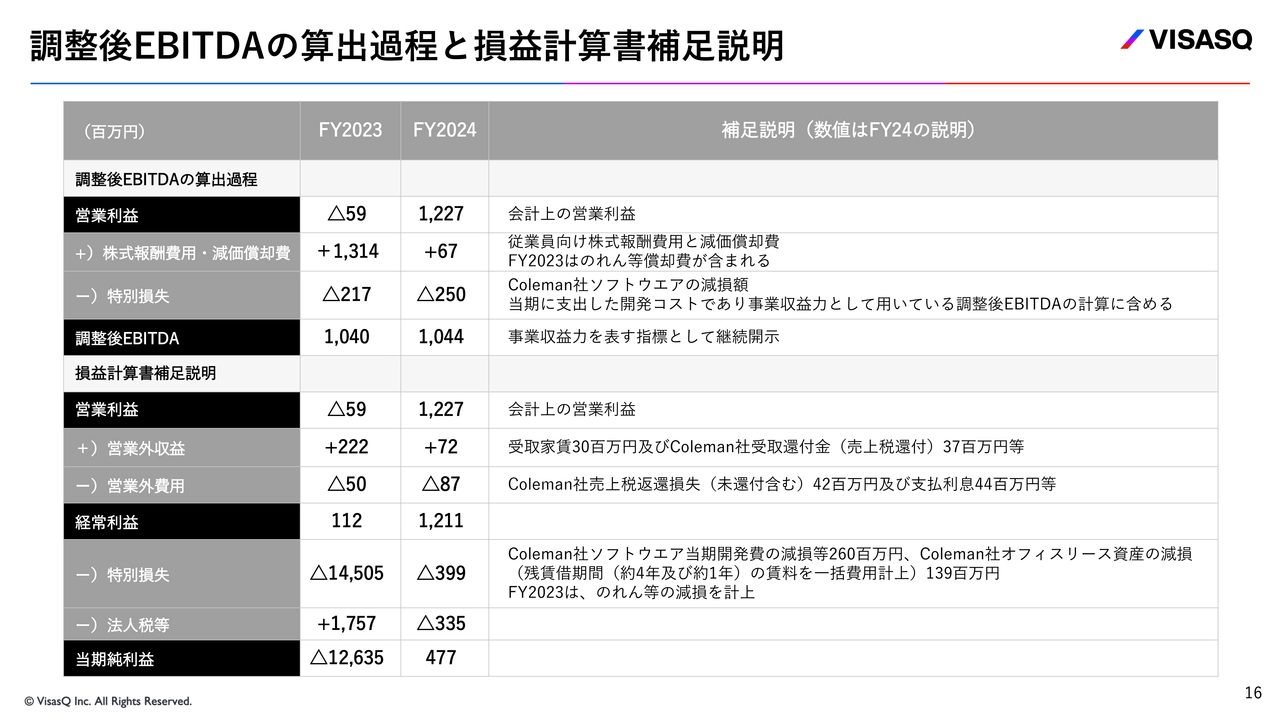
Task: Select the 当期純利益 row label
Action: tap(115, 661)
